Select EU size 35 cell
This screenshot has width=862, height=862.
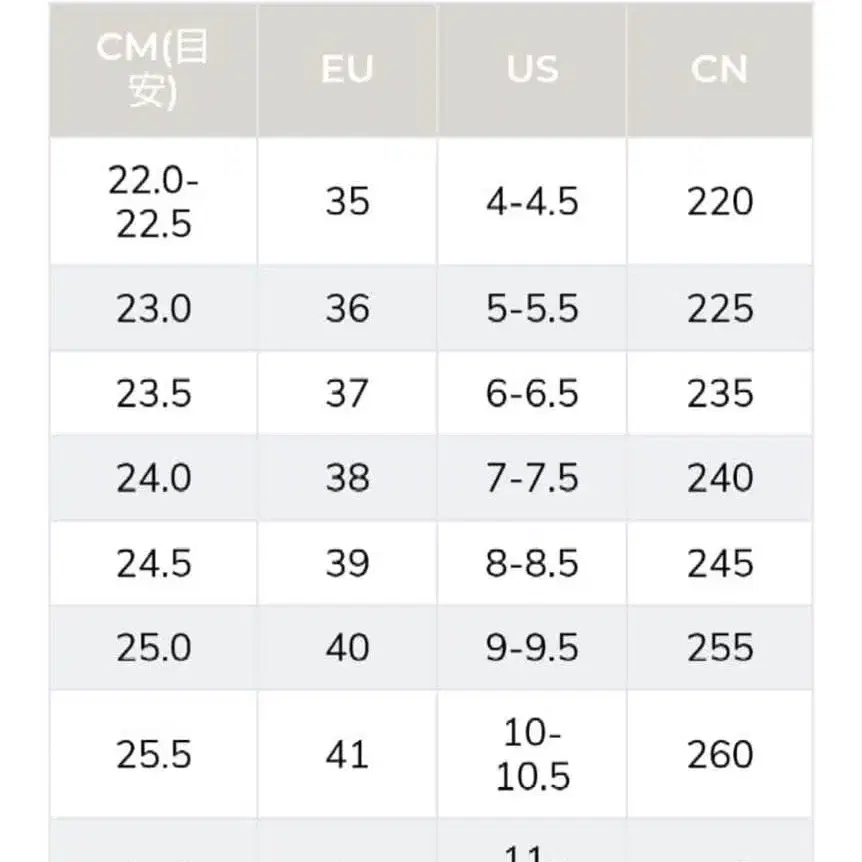(x=347, y=201)
